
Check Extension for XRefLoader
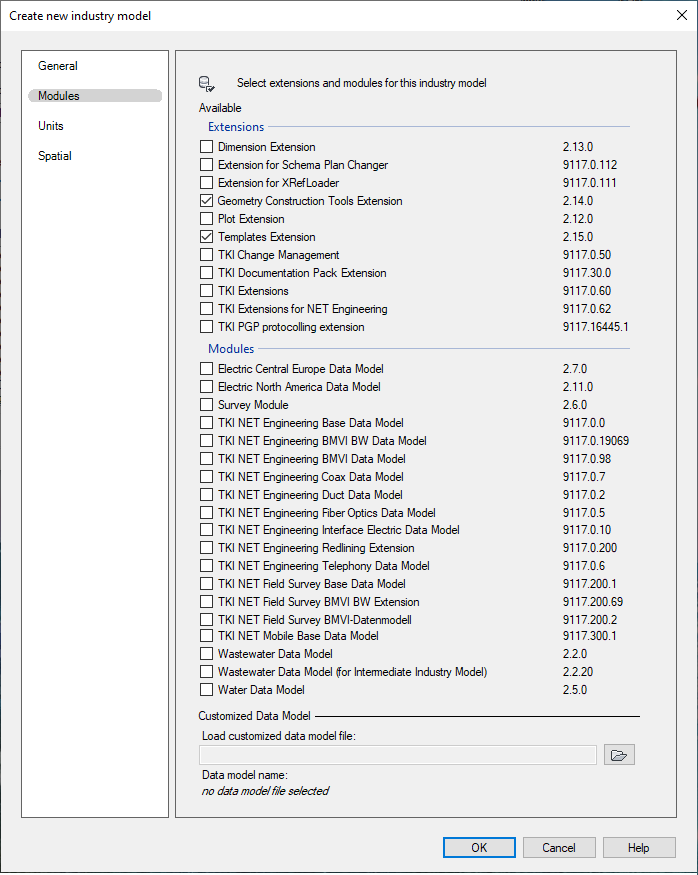coord(206,182)
